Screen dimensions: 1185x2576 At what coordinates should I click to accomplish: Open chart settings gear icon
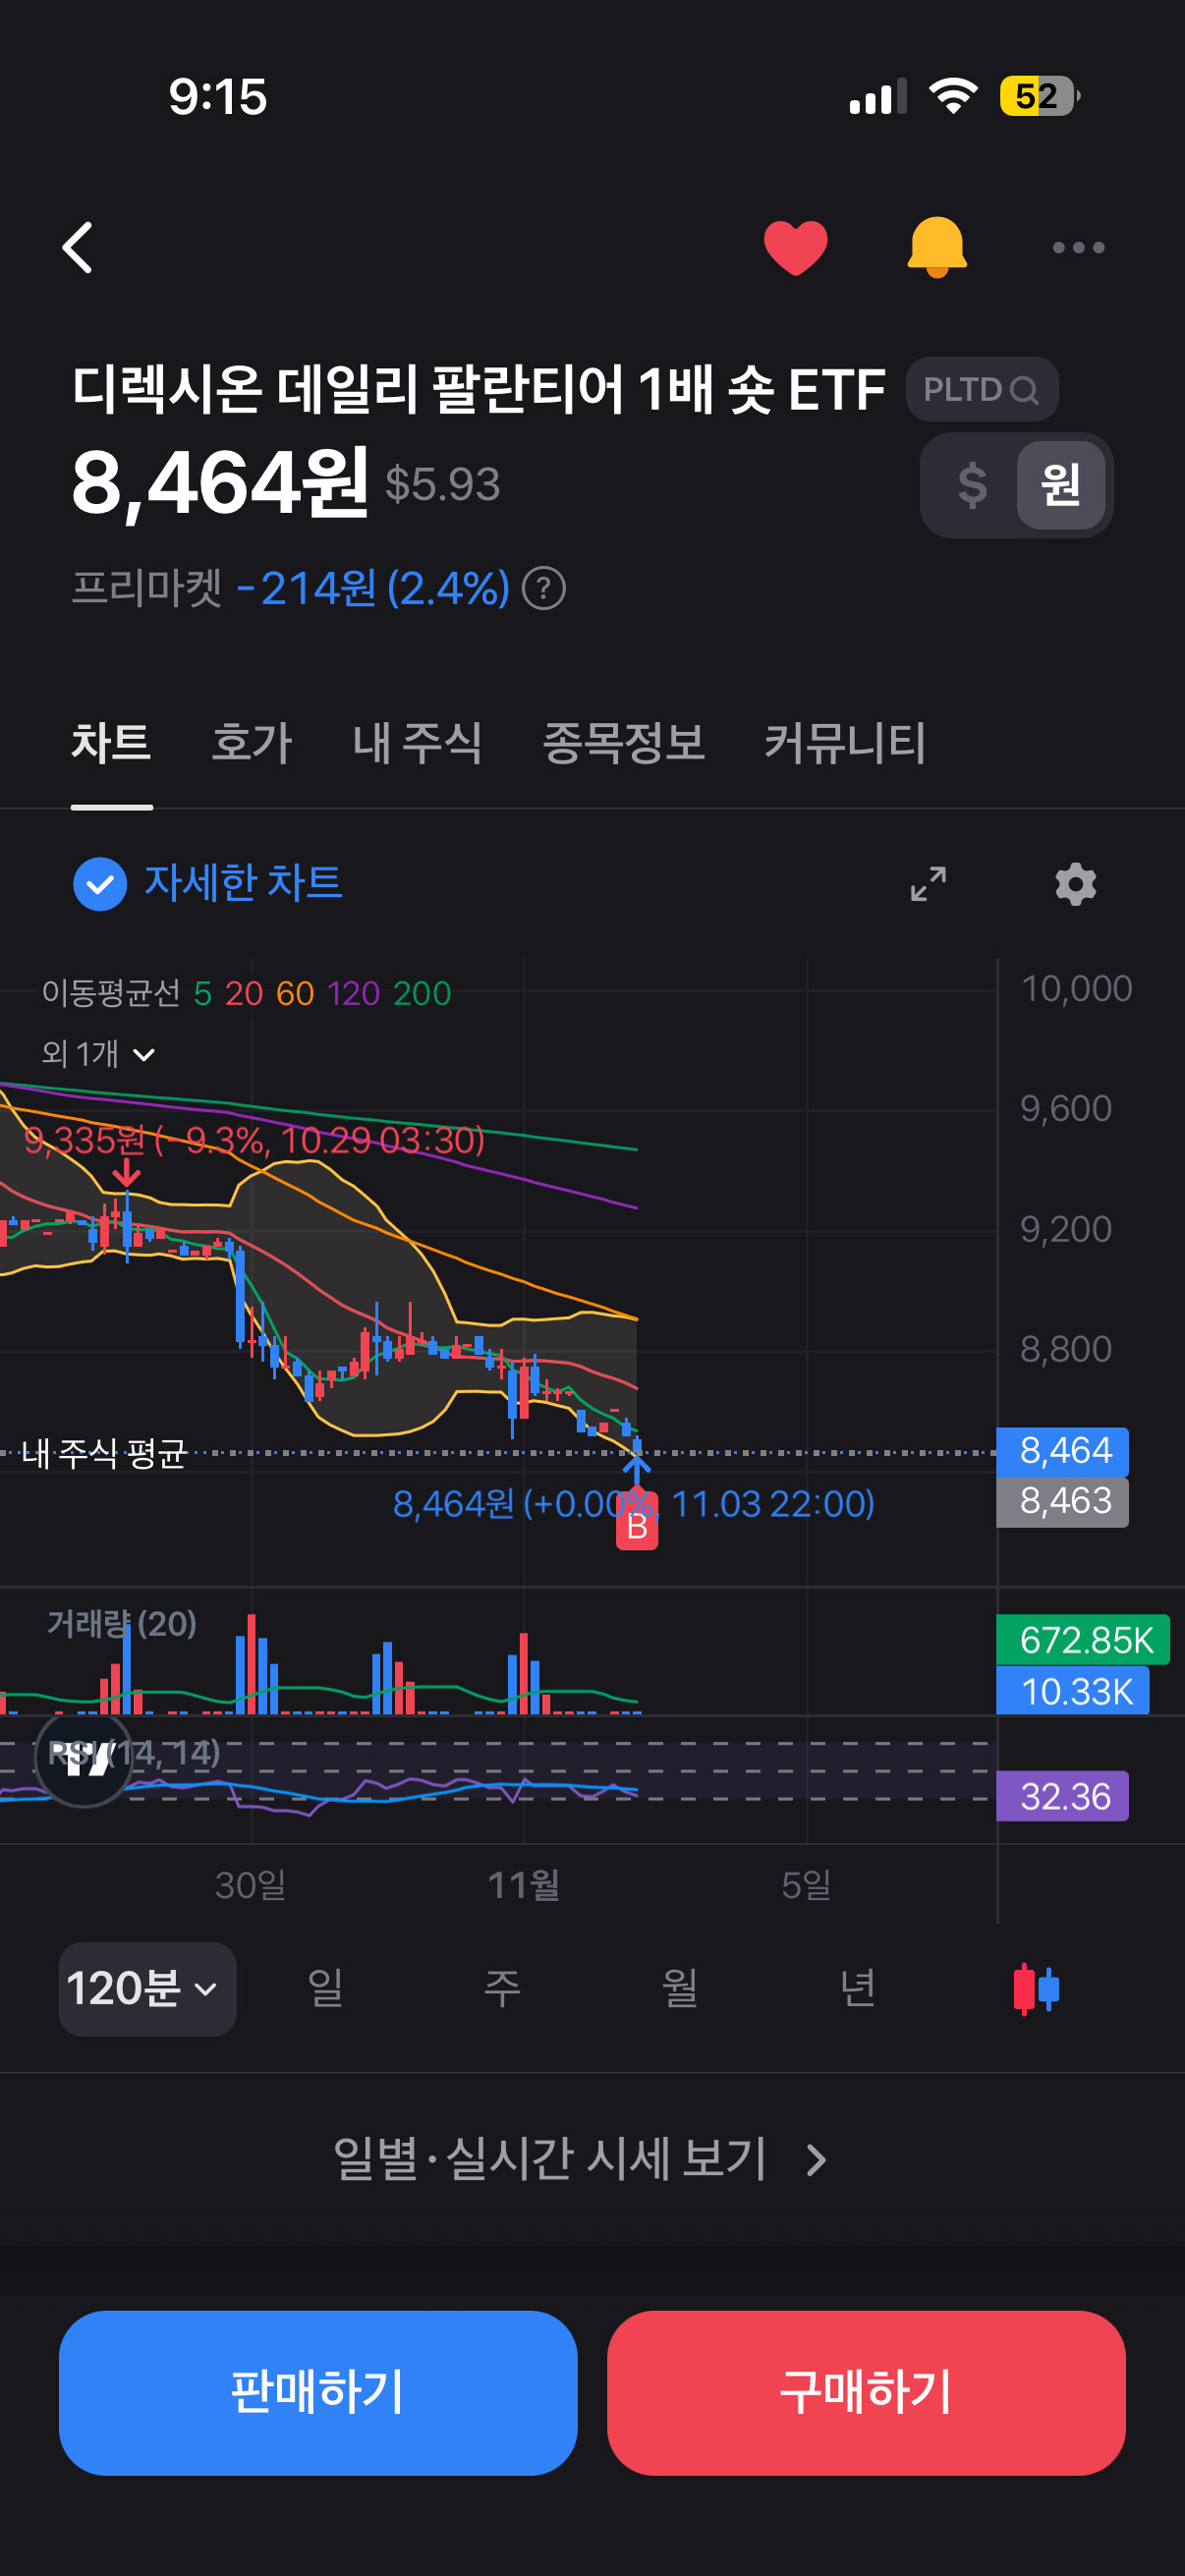point(1076,884)
